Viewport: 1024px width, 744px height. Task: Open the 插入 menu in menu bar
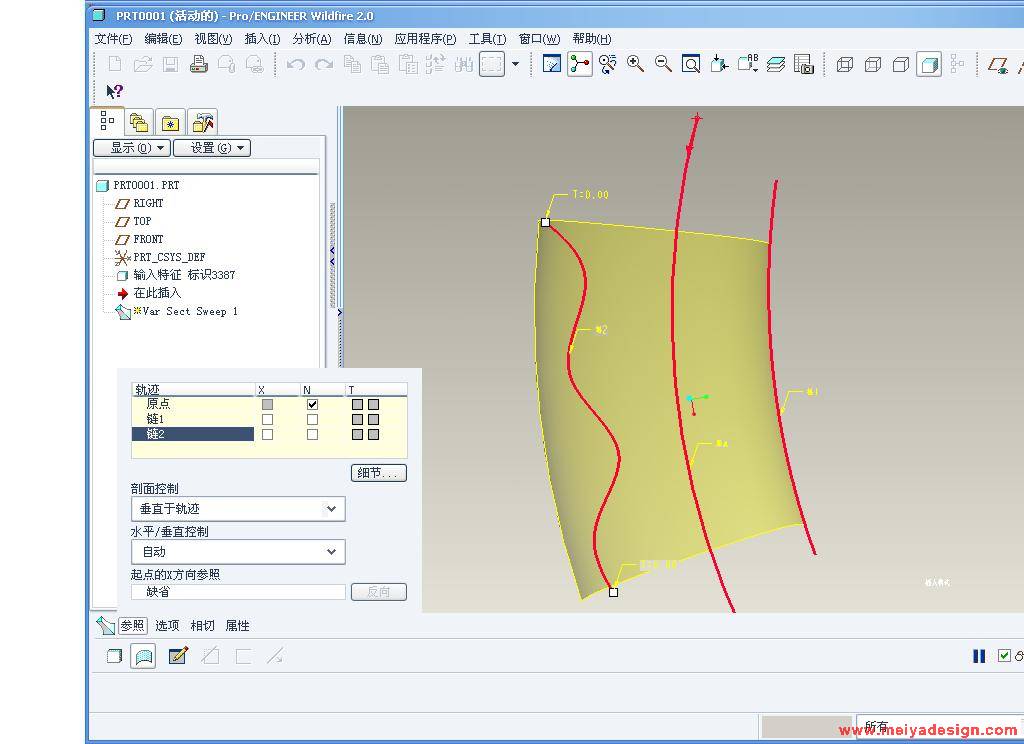[x=262, y=39]
